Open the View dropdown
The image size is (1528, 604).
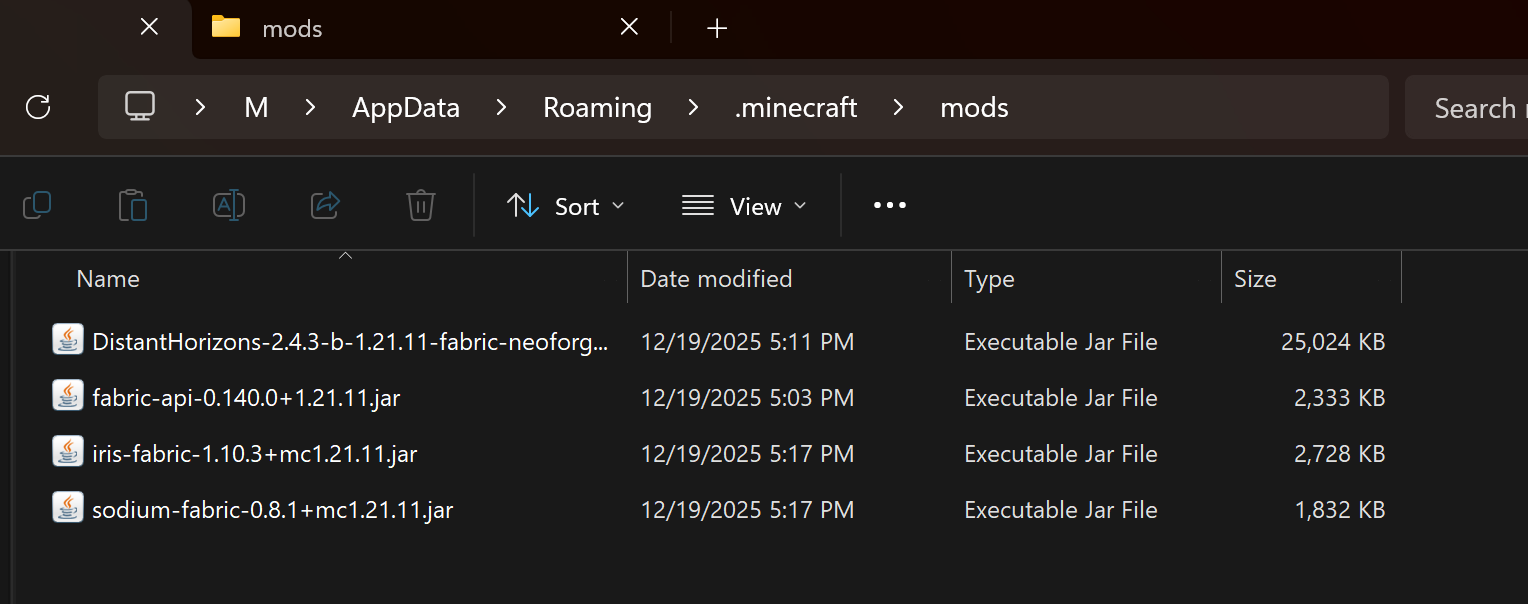click(x=744, y=207)
